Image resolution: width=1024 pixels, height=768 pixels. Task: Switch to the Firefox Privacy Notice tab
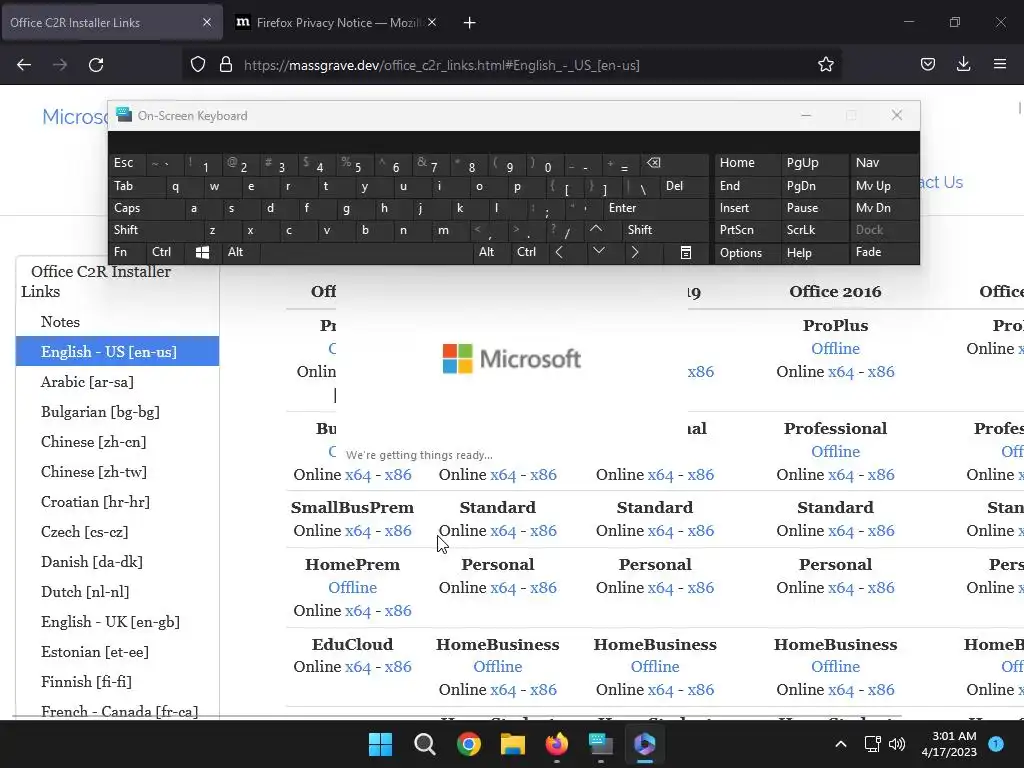(x=337, y=23)
